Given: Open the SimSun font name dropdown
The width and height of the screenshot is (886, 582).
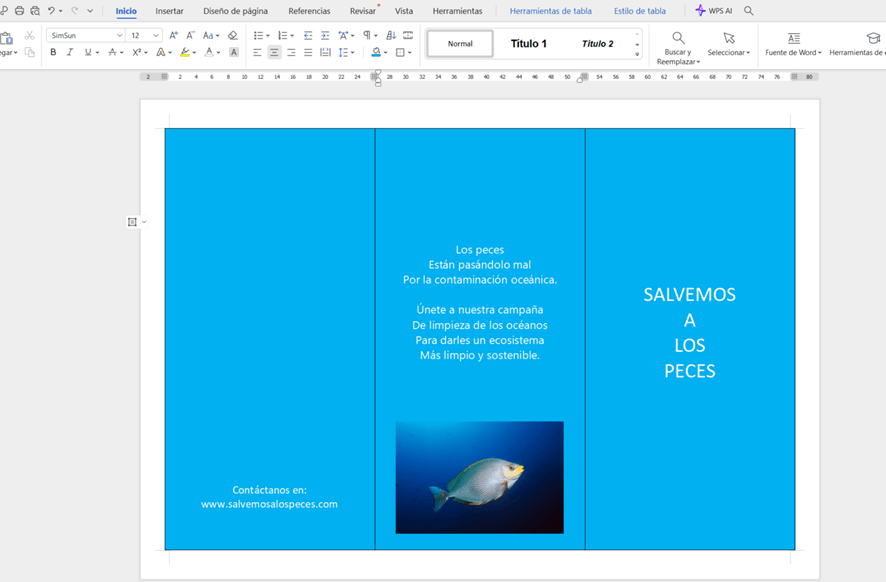Looking at the screenshot, I should [x=120, y=35].
